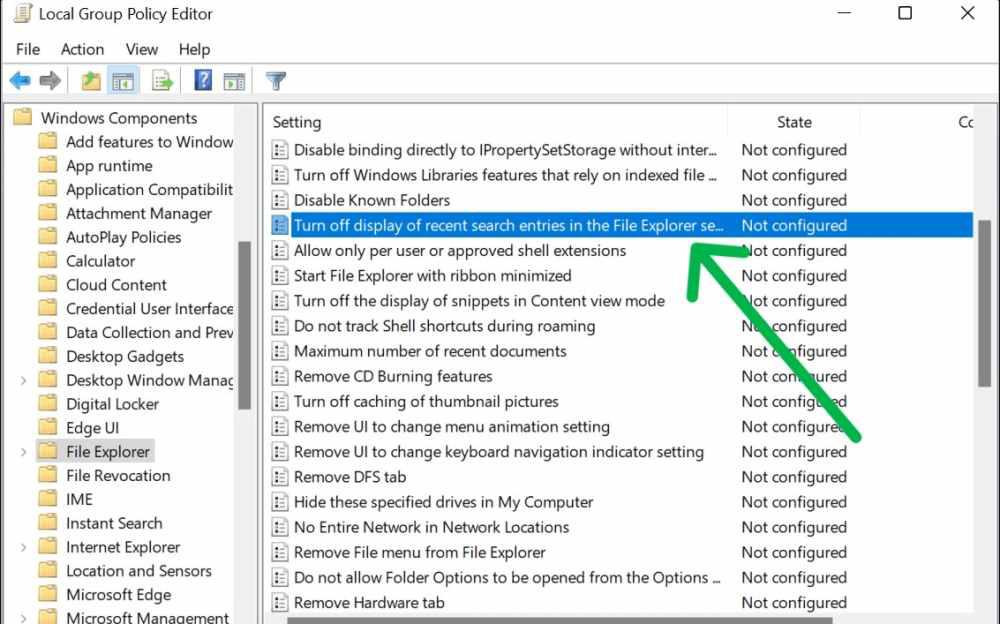Expand the Desktop Window Manager tree node
Screen dimensions: 1000x624
pyautogui.click(x=24, y=380)
